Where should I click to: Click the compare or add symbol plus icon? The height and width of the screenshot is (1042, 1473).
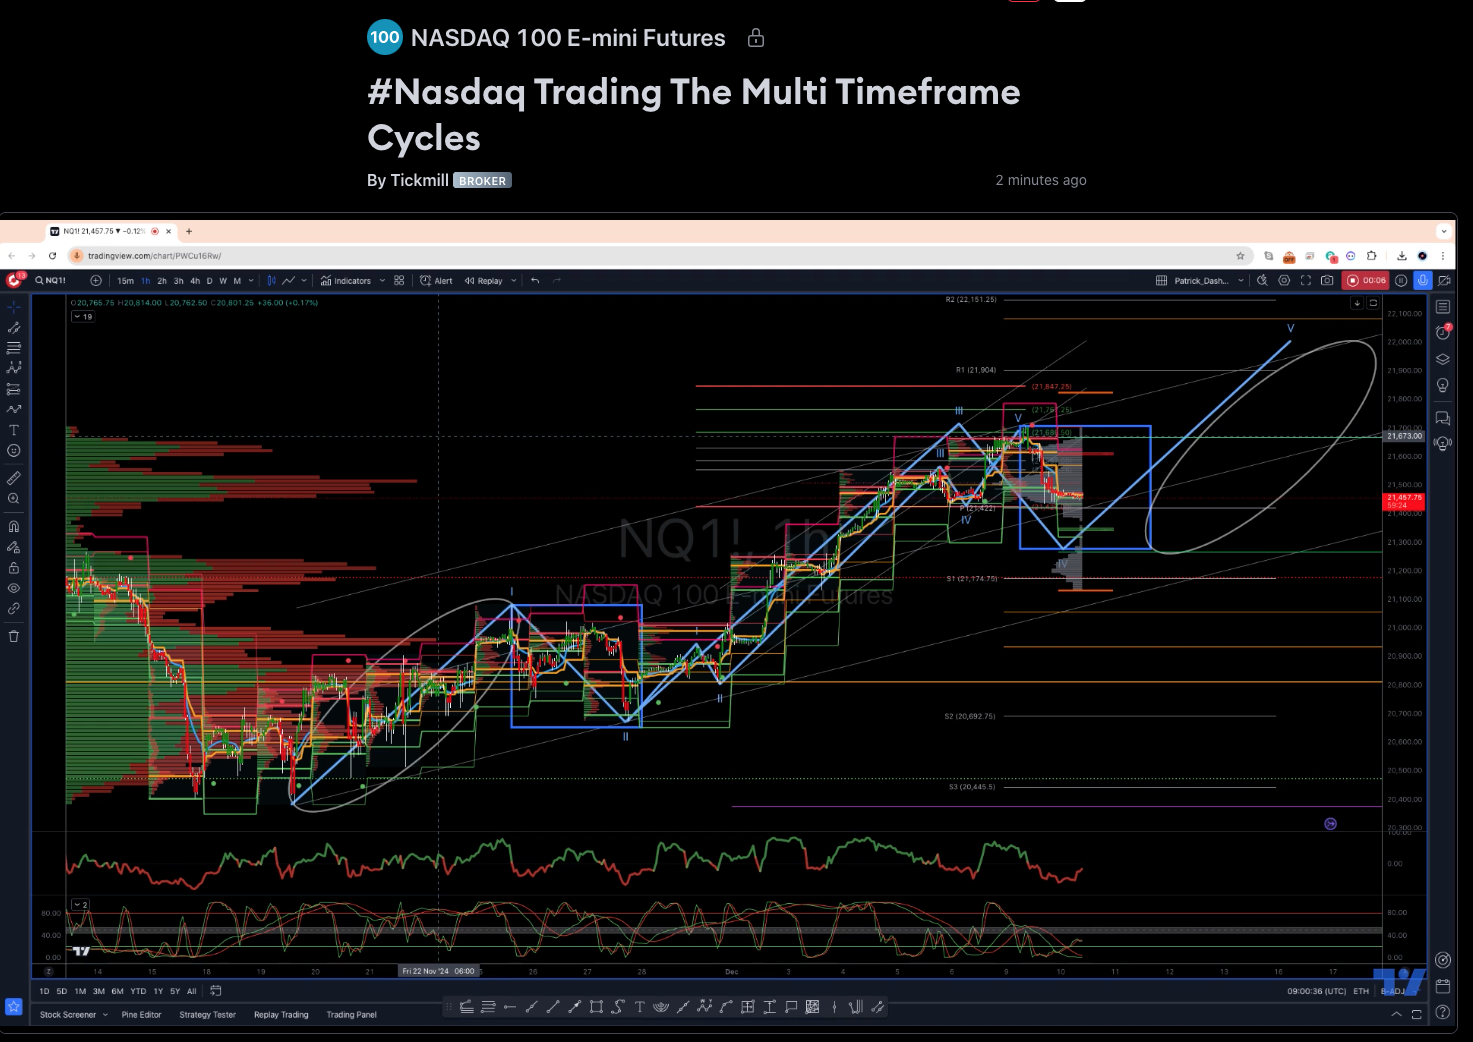click(96, 281)
